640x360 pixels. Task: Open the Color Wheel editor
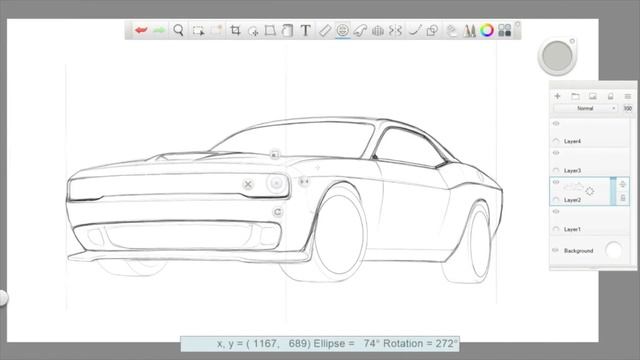pyautogui.click(x=487, y=30)
